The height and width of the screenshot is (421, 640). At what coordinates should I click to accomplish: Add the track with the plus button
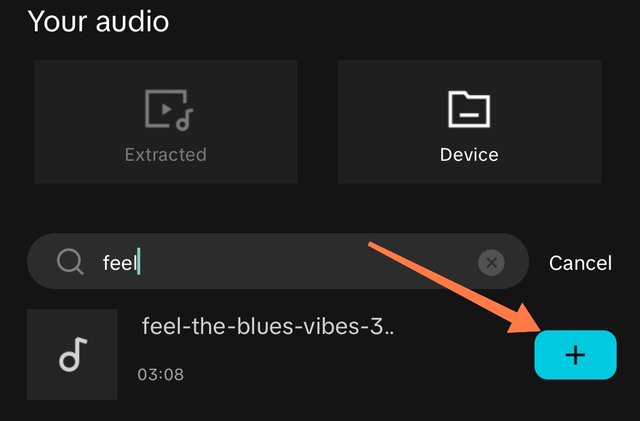click(576, 354)
